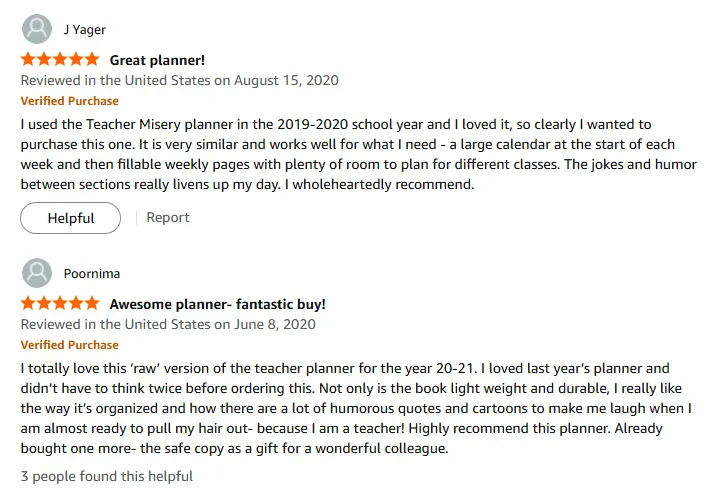
Task: Click J Yager's profile avatar icon
Action: (37, 29)
